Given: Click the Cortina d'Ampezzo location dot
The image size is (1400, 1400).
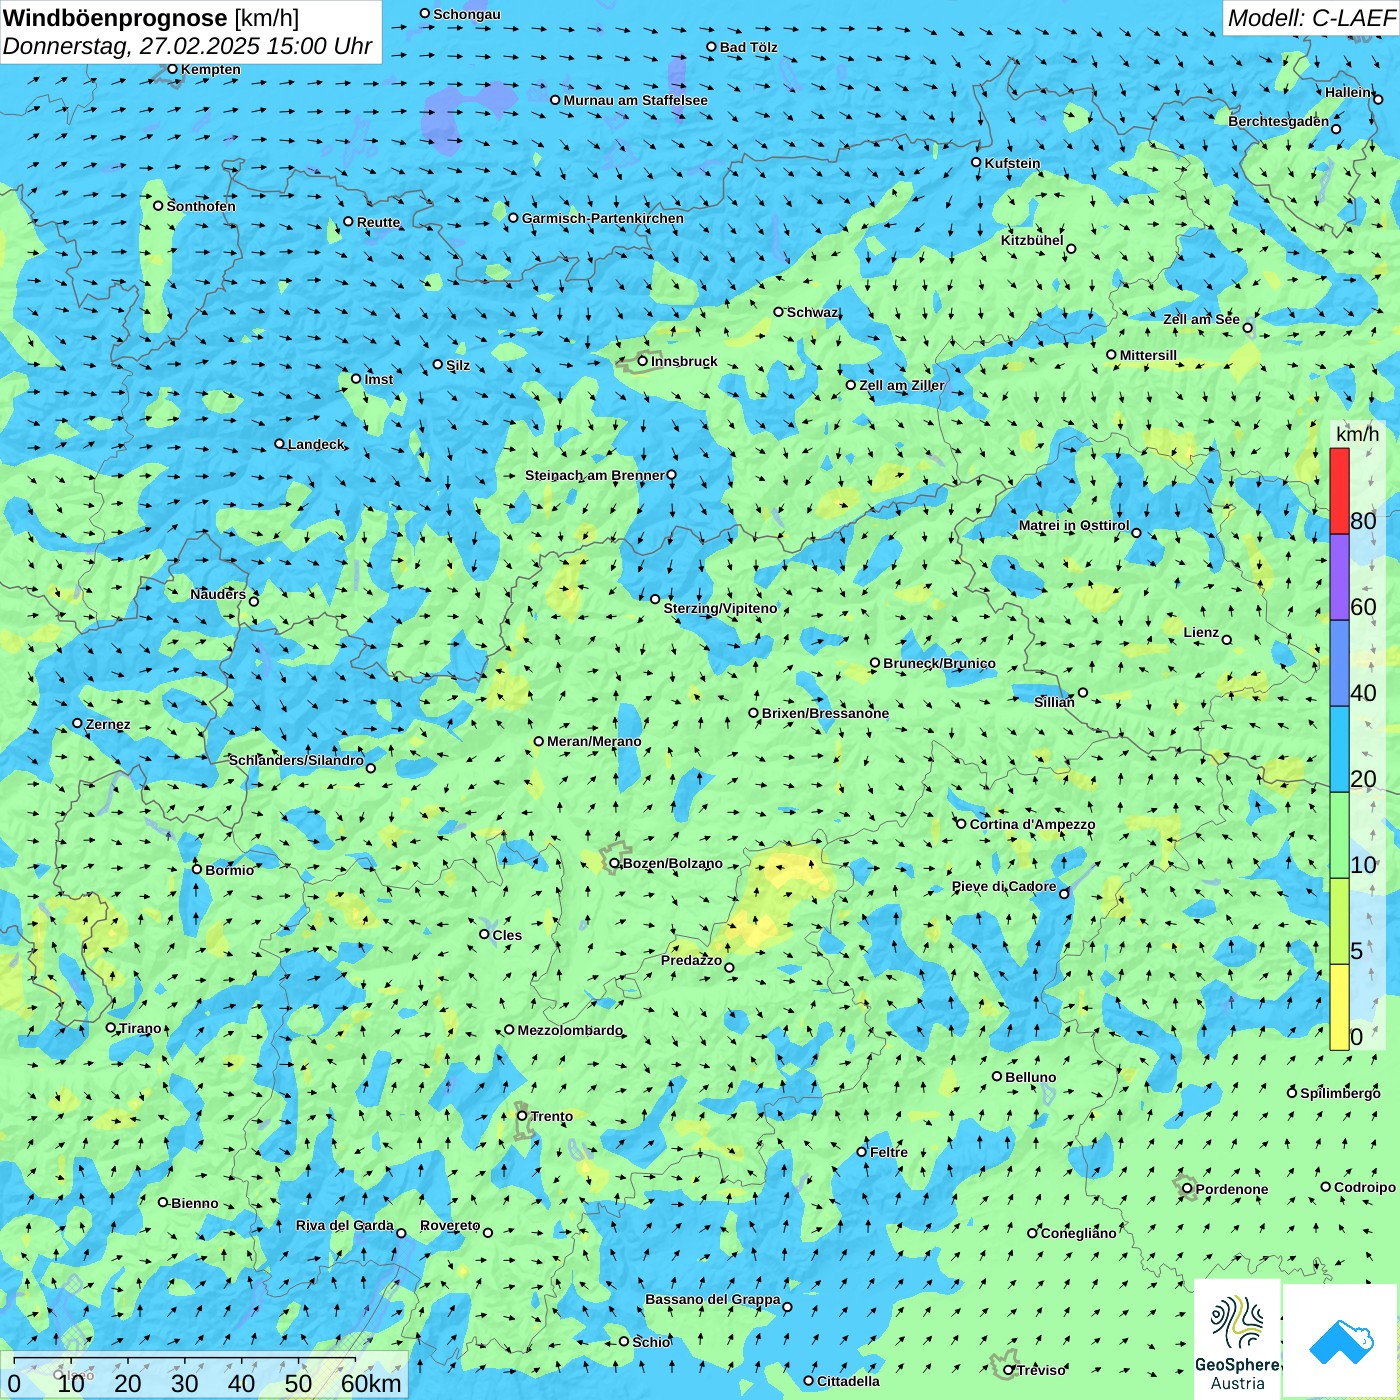Looking at the screenshot, I should click(962, 824).
